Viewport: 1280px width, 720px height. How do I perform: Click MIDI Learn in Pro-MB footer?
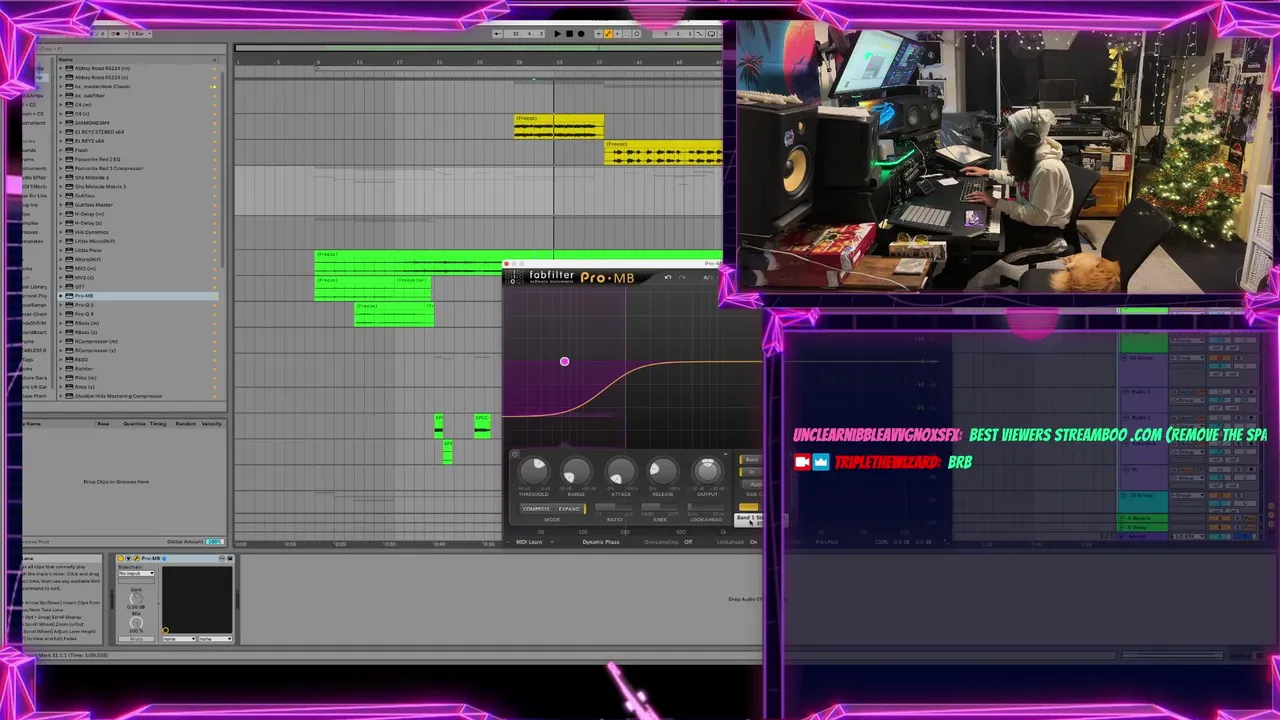[529, 542]
